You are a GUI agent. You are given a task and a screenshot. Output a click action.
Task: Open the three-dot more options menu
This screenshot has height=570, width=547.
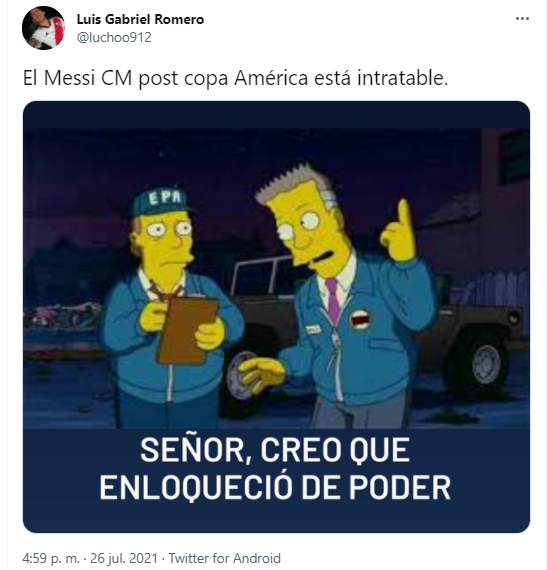click(522, 19)
